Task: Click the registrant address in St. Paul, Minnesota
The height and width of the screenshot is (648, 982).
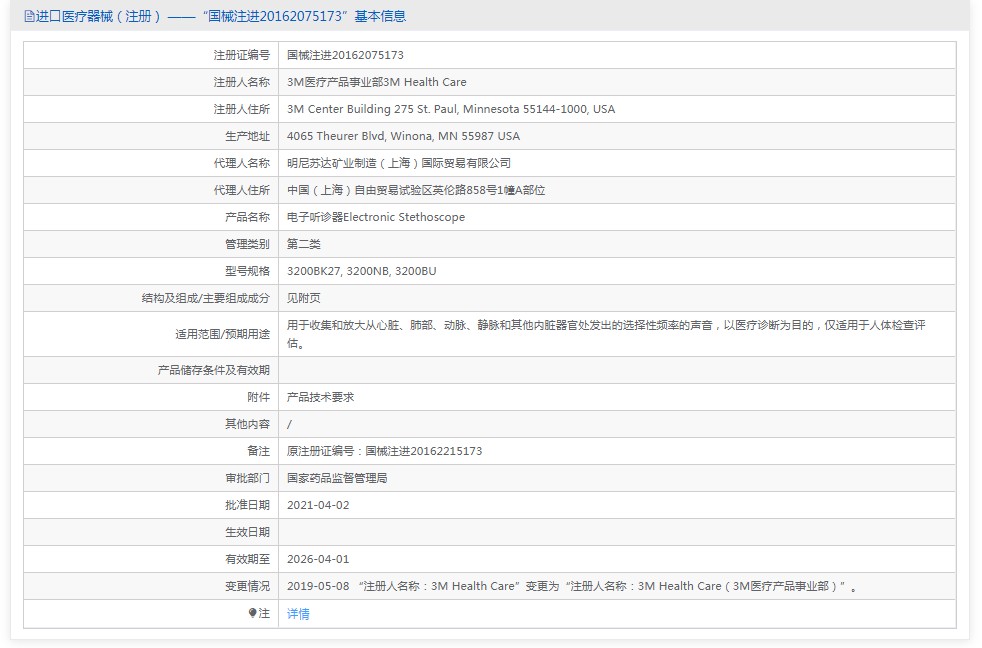Action: click(450, 110)
